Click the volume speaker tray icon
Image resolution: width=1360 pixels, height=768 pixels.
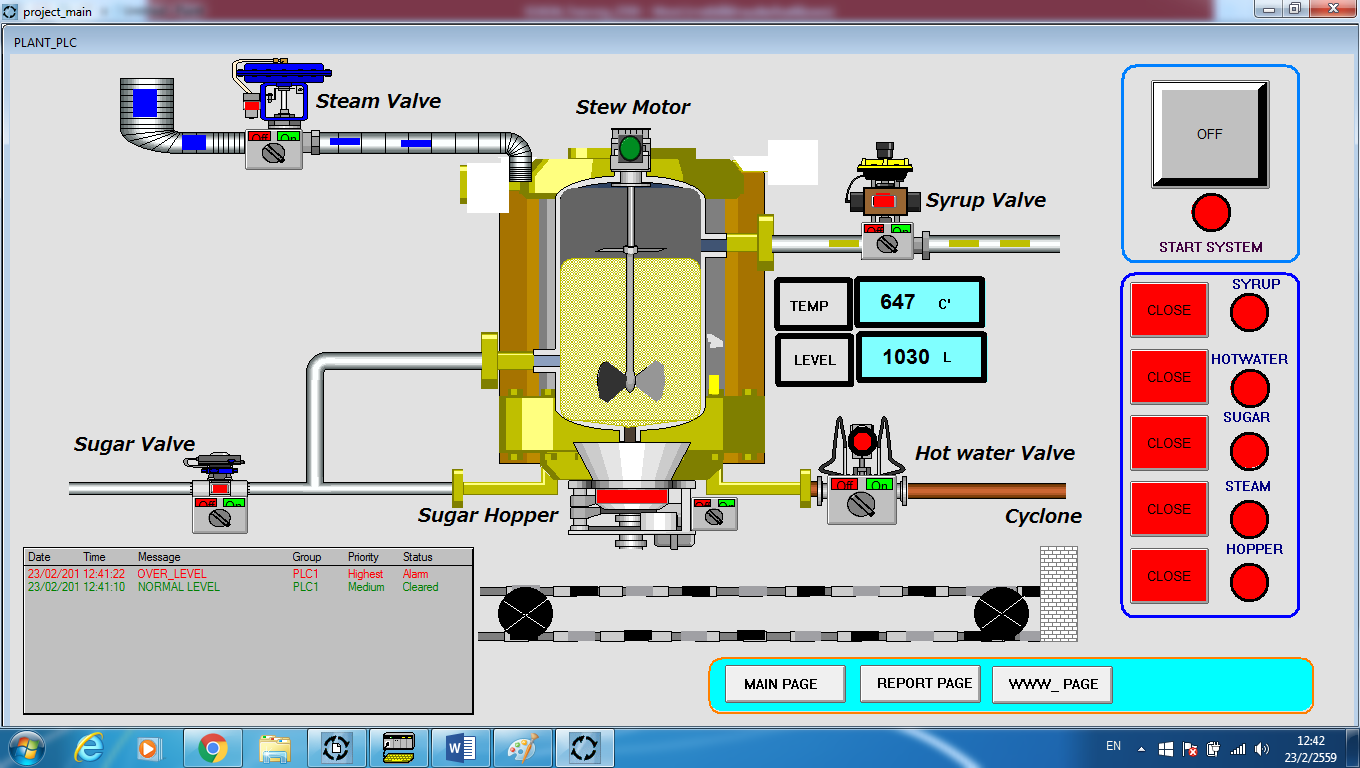click(1262, 748)
